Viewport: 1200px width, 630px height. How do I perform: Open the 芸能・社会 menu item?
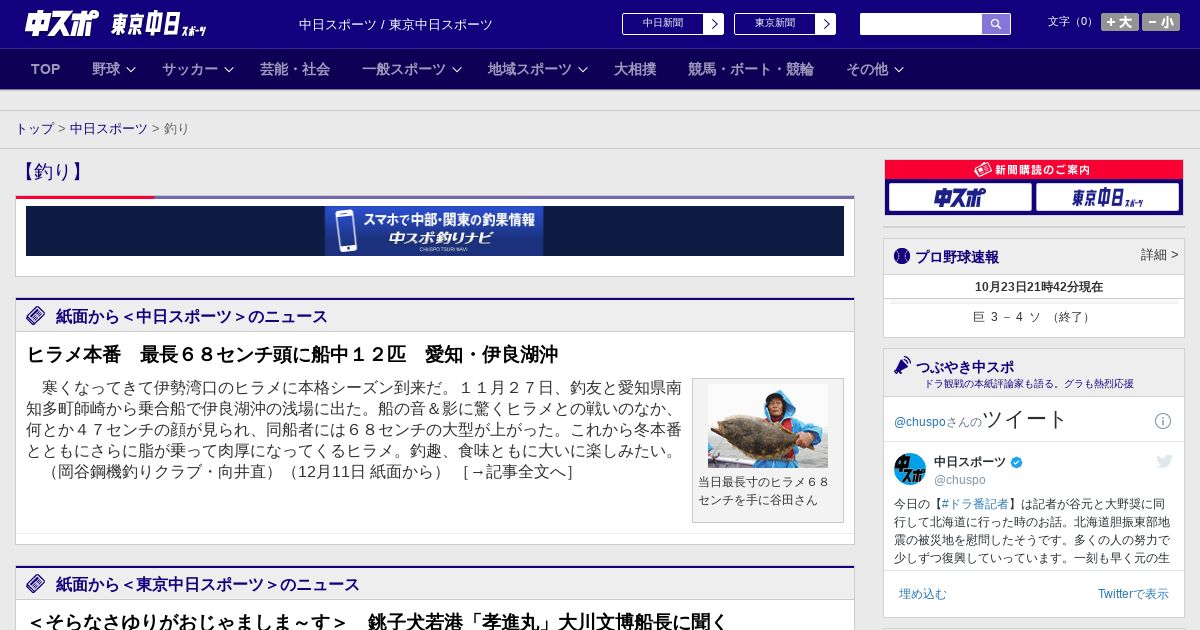point(295,69)
